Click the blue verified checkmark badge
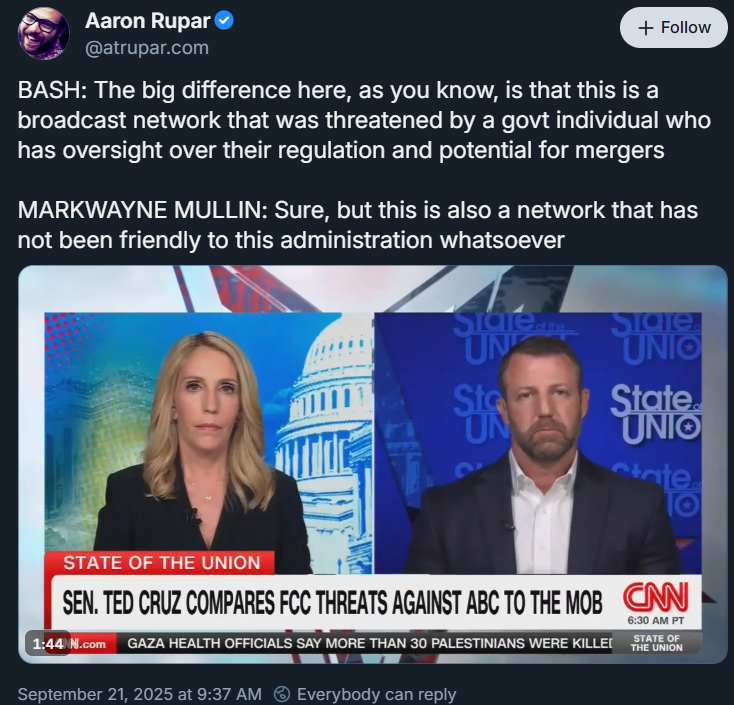This screenshot has height=705, width=734. [224, 21]
